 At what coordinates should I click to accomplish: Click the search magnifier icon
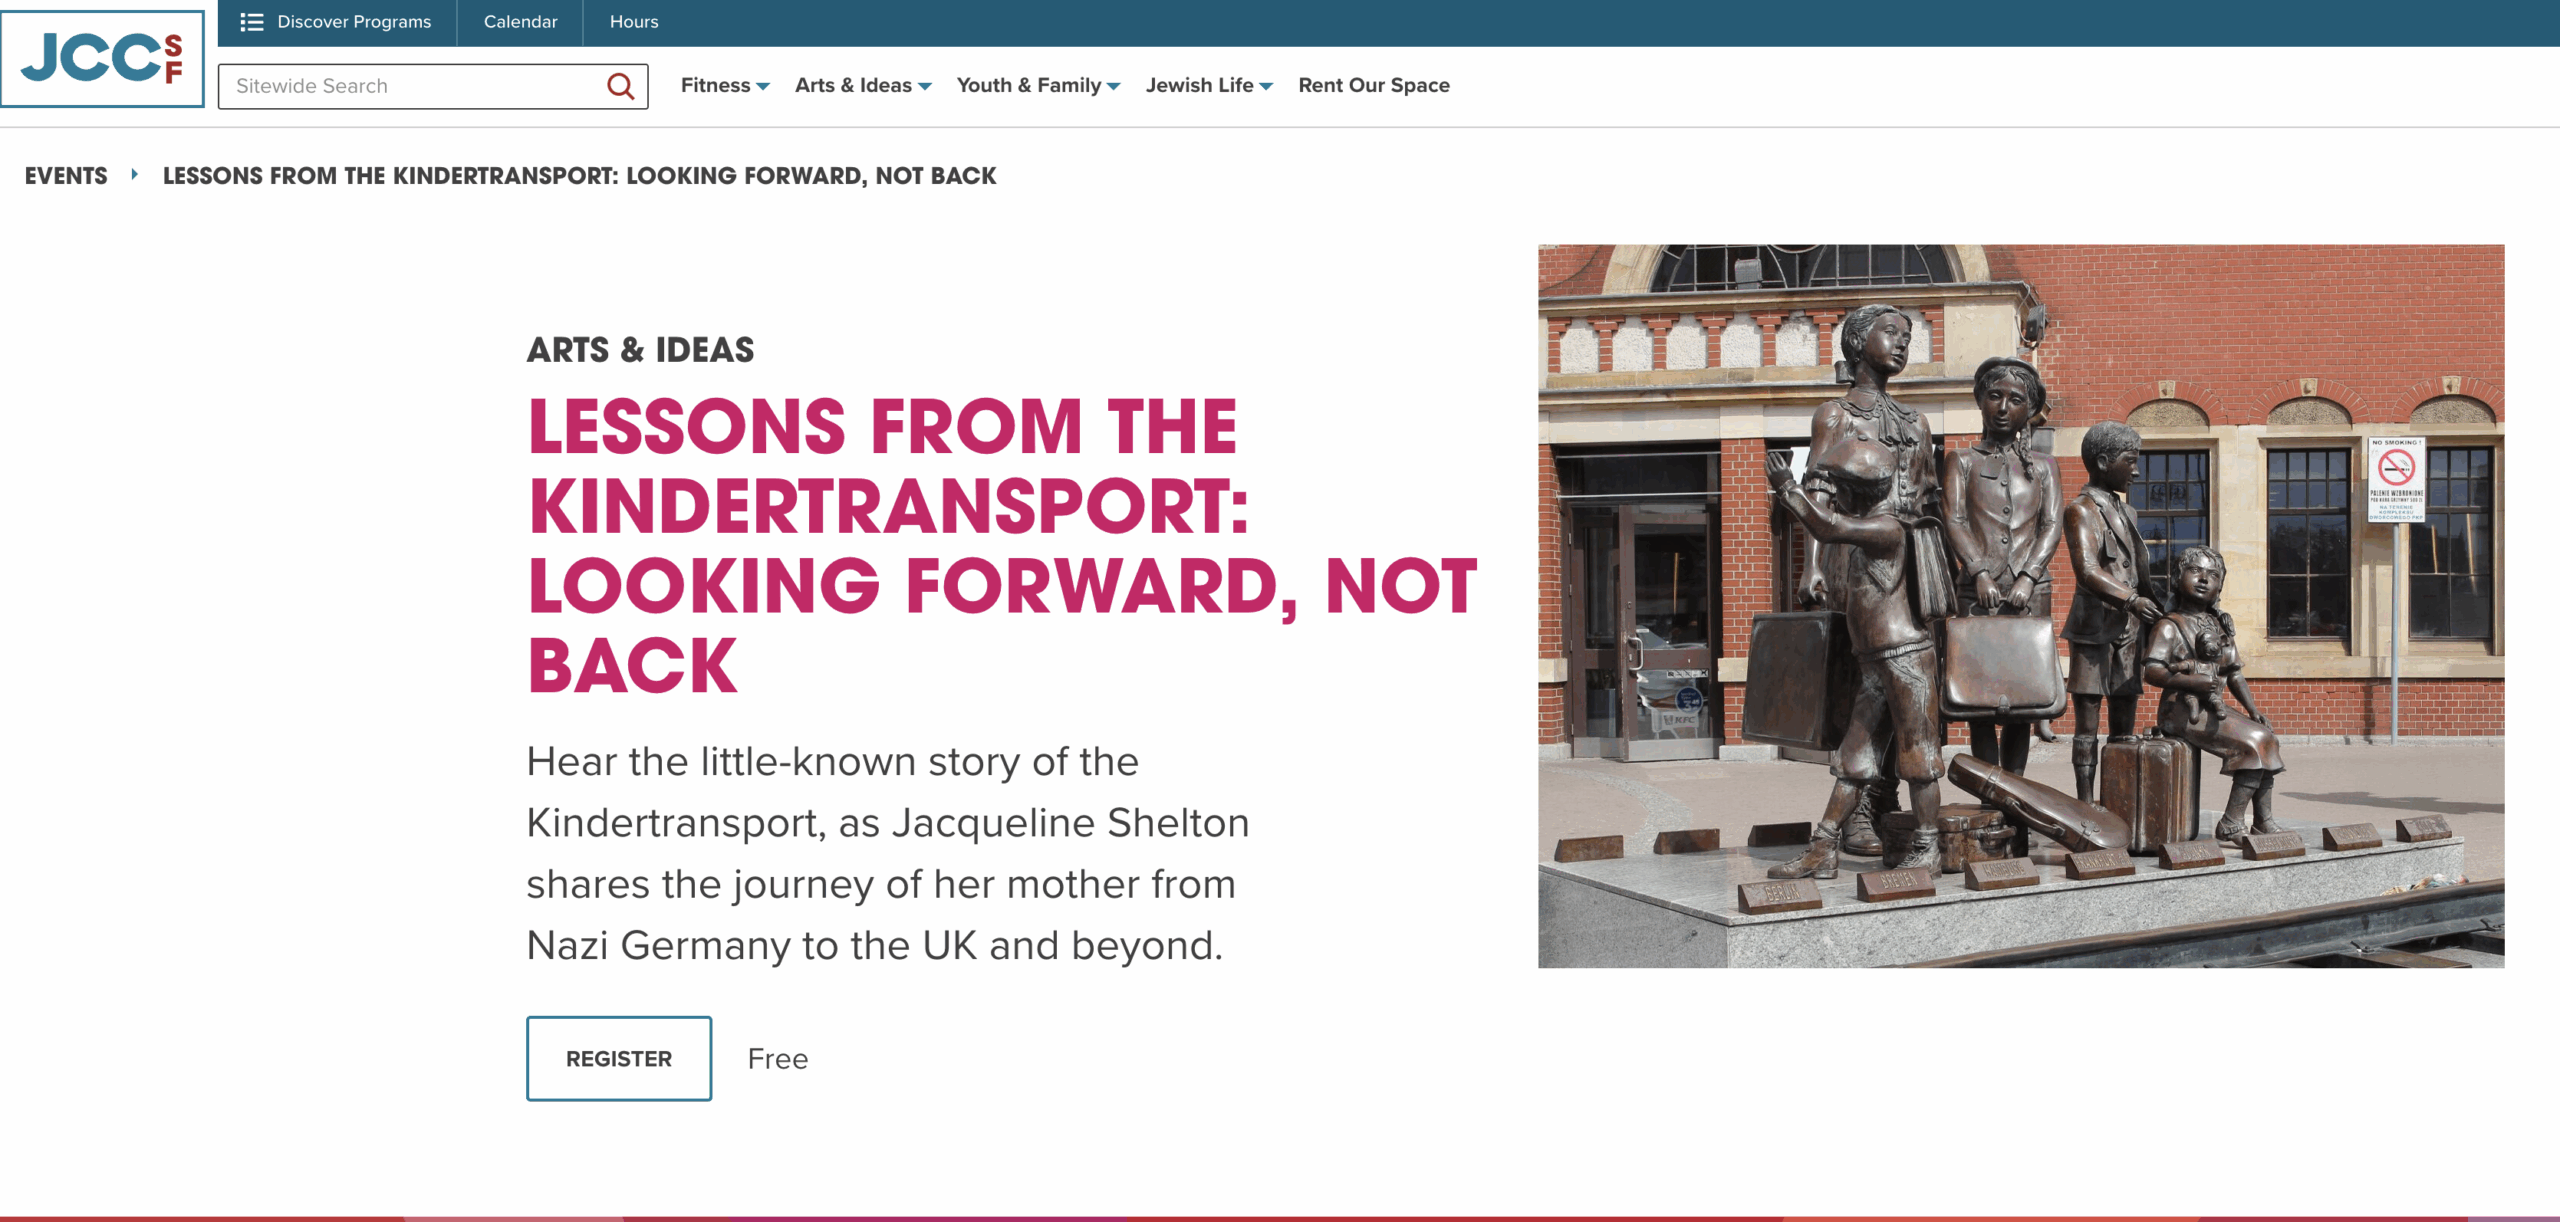coord(621,86)
